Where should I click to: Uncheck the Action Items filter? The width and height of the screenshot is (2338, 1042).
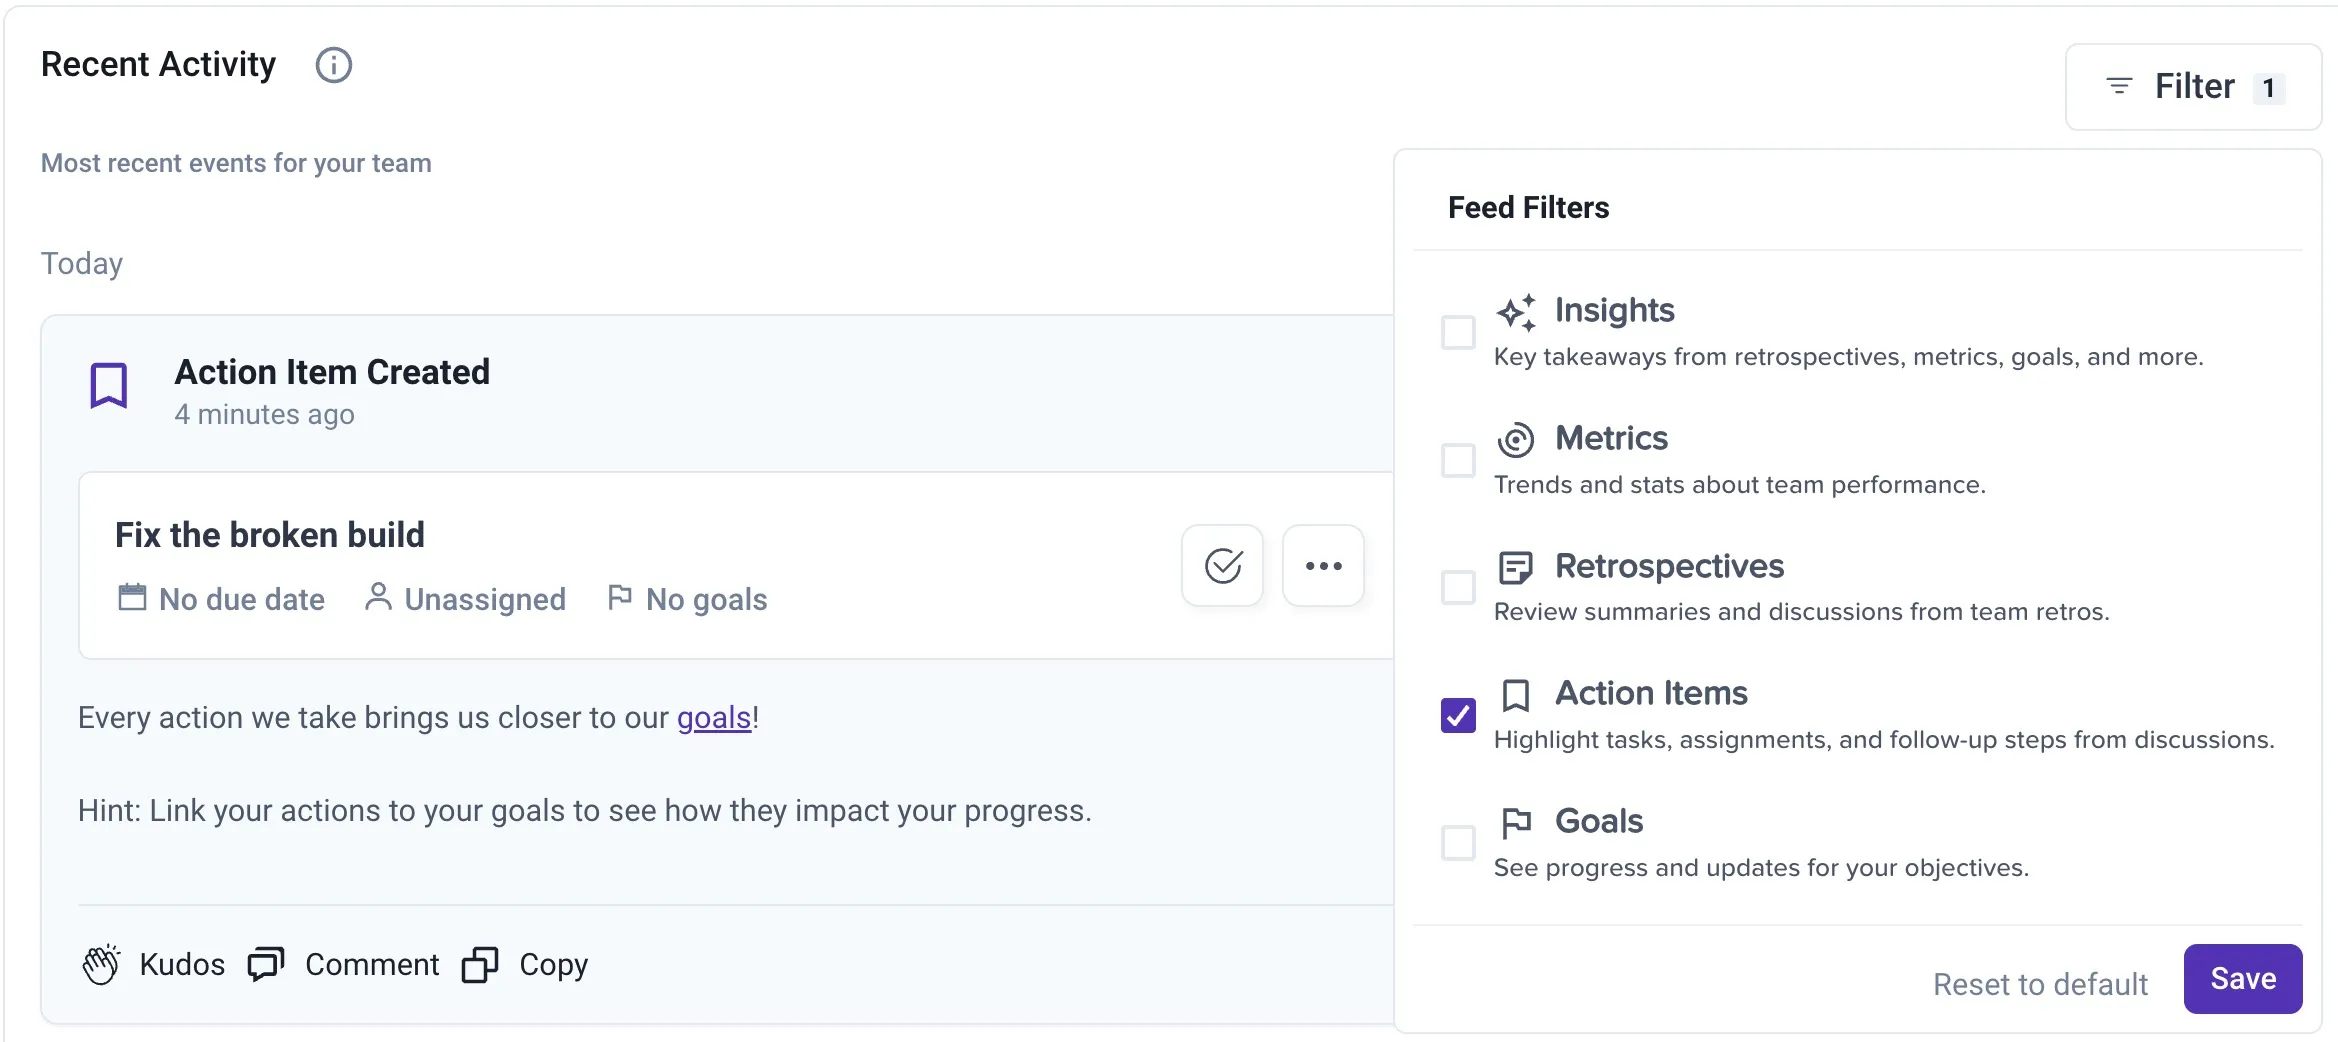coord(1458,715)
